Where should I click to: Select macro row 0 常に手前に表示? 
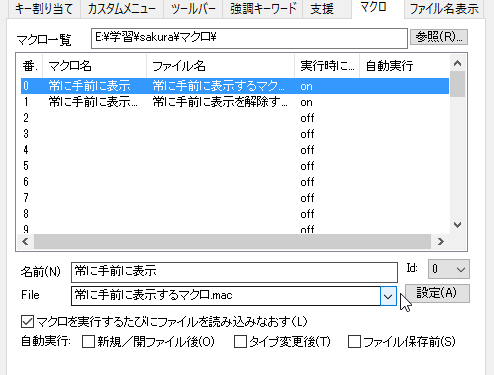tap(235, 86)
